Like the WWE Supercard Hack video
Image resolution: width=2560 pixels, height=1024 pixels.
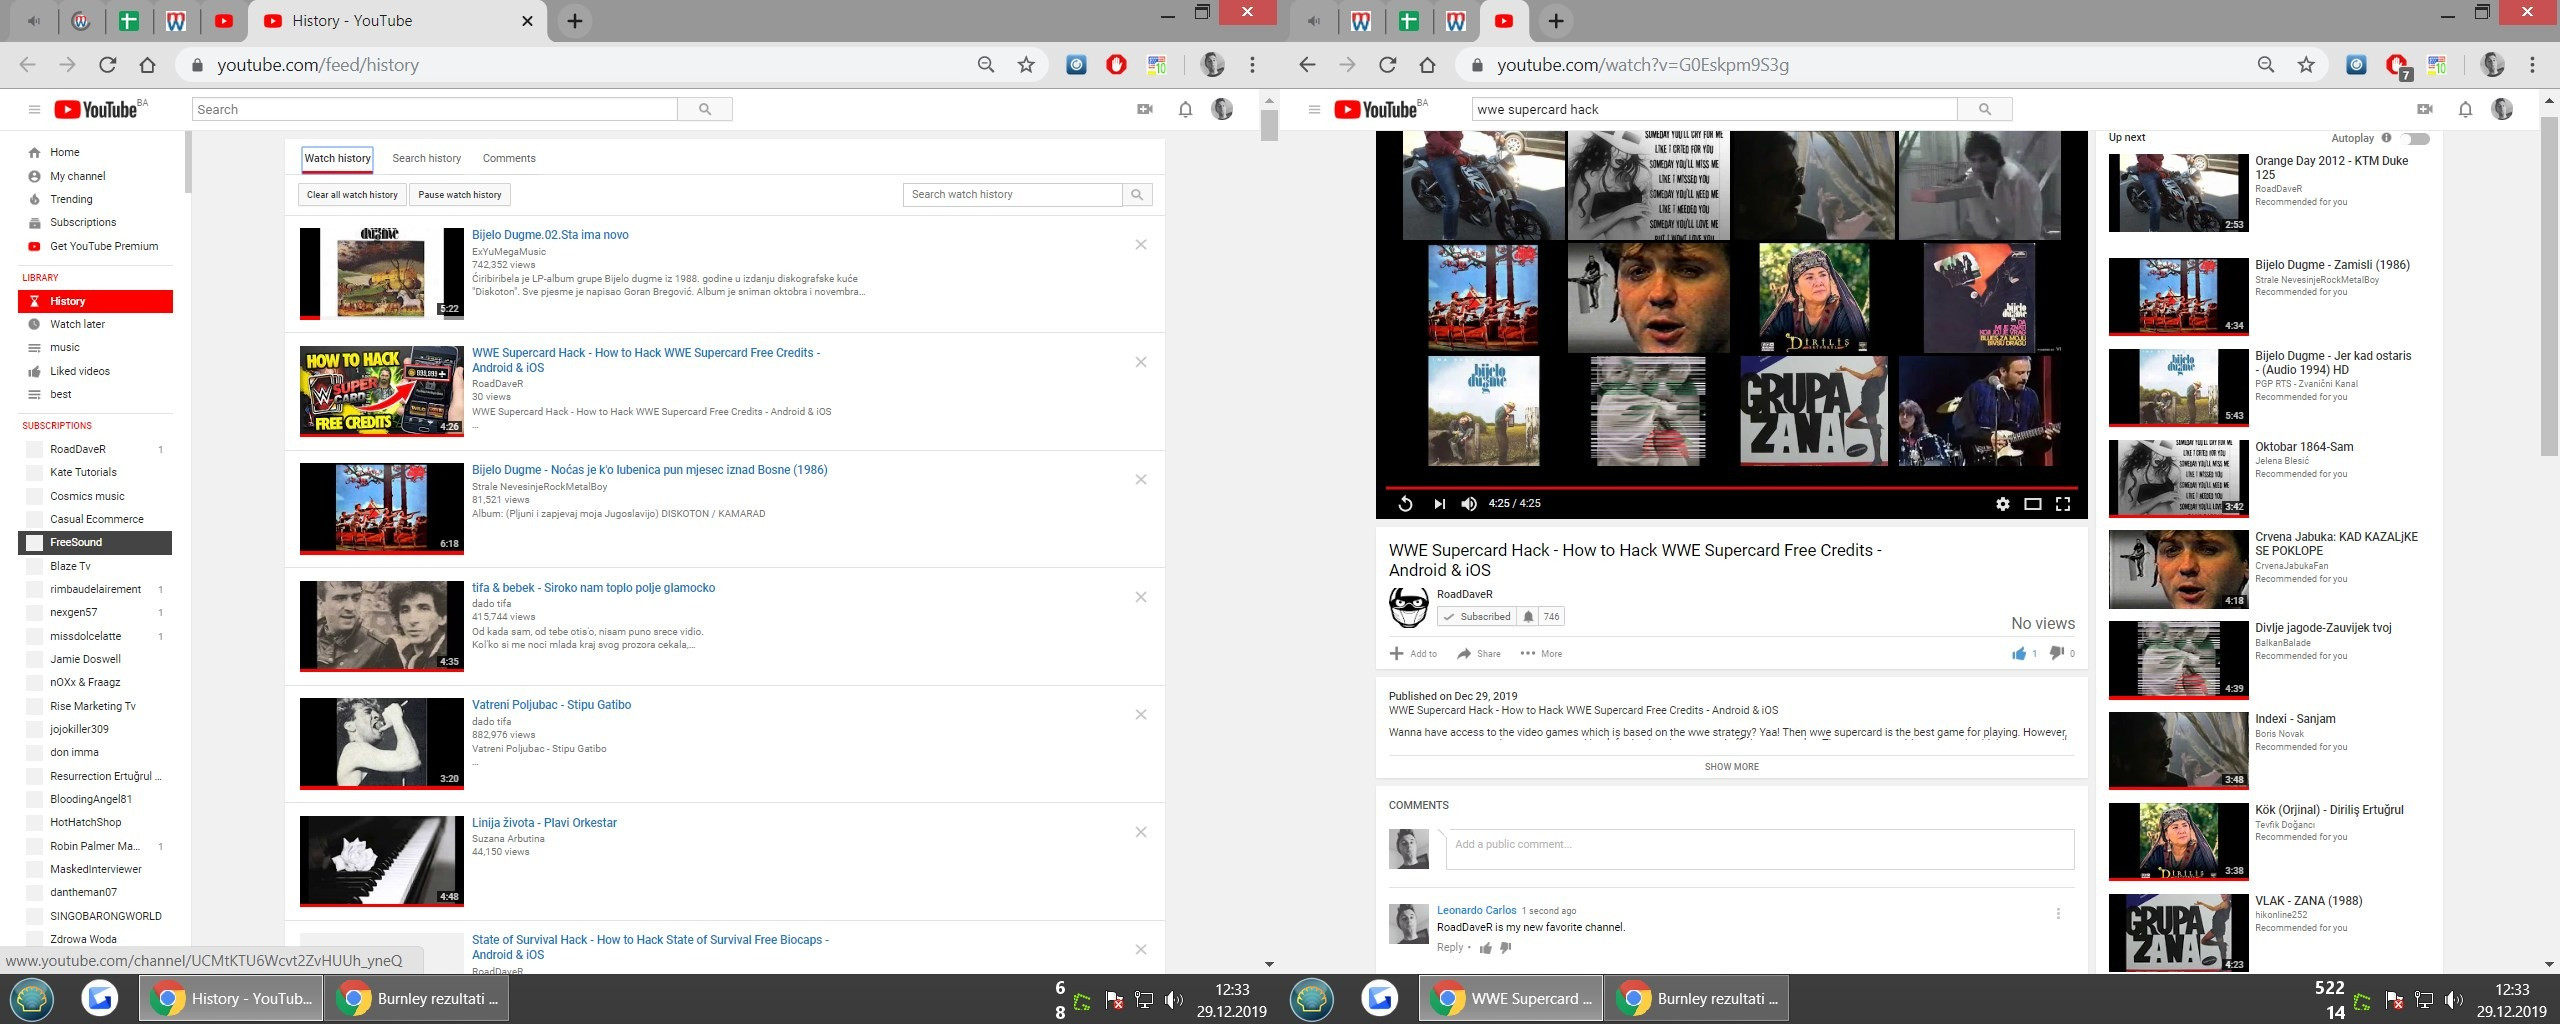tap(2018, 654)
